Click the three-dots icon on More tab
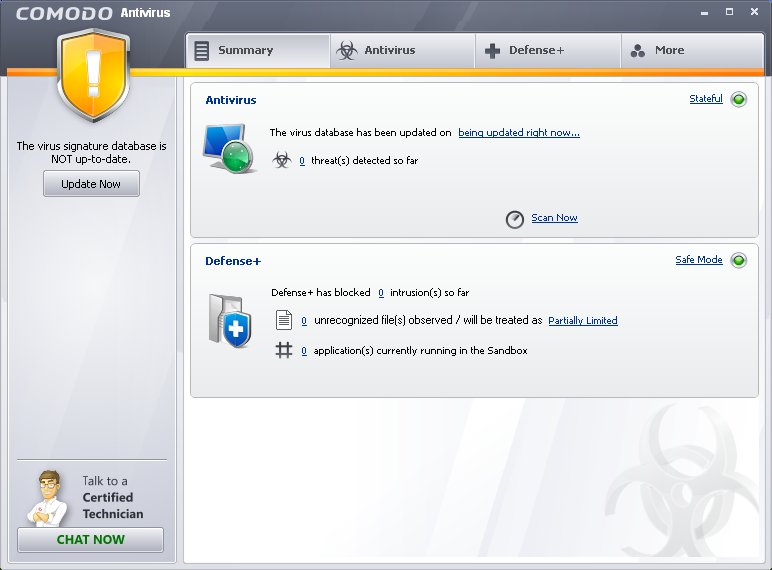Image resolution: width=772 pixels, height=570 pixels. point(638,51)
